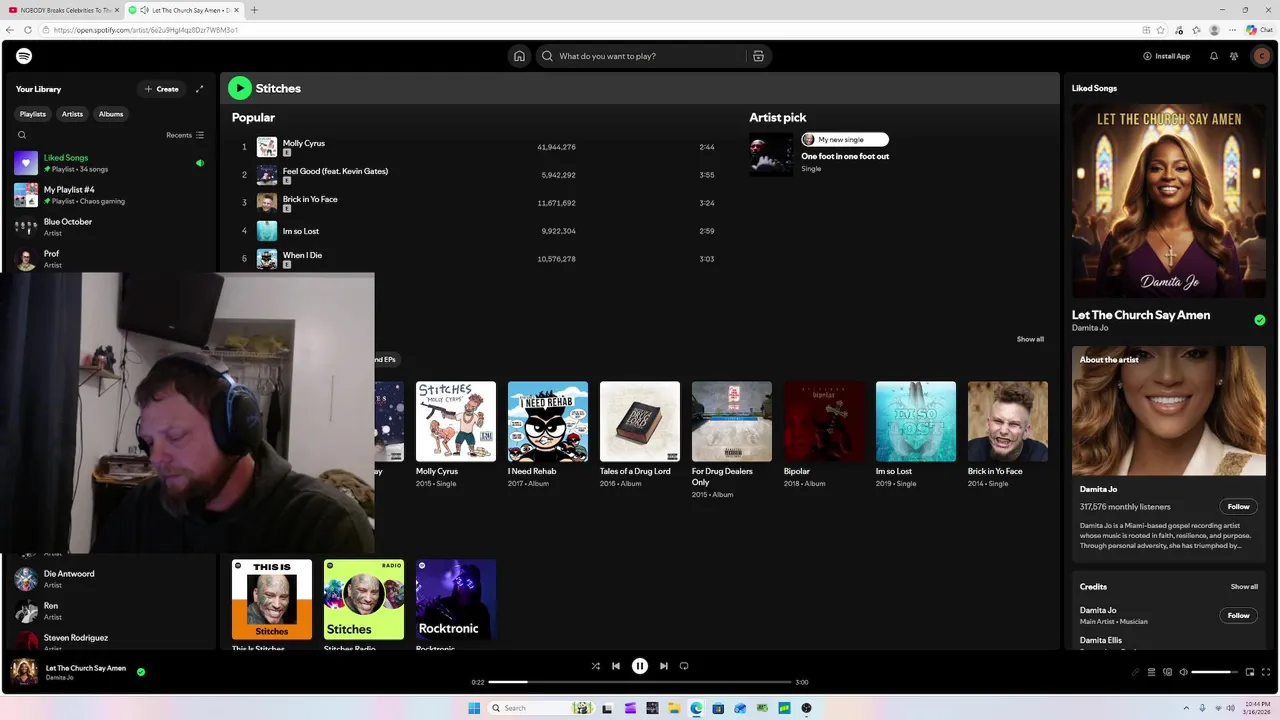This screenshot has width=1280, height=720.
Task: Go to Spotify Home via house icon
Action: (x=519, y=56)
